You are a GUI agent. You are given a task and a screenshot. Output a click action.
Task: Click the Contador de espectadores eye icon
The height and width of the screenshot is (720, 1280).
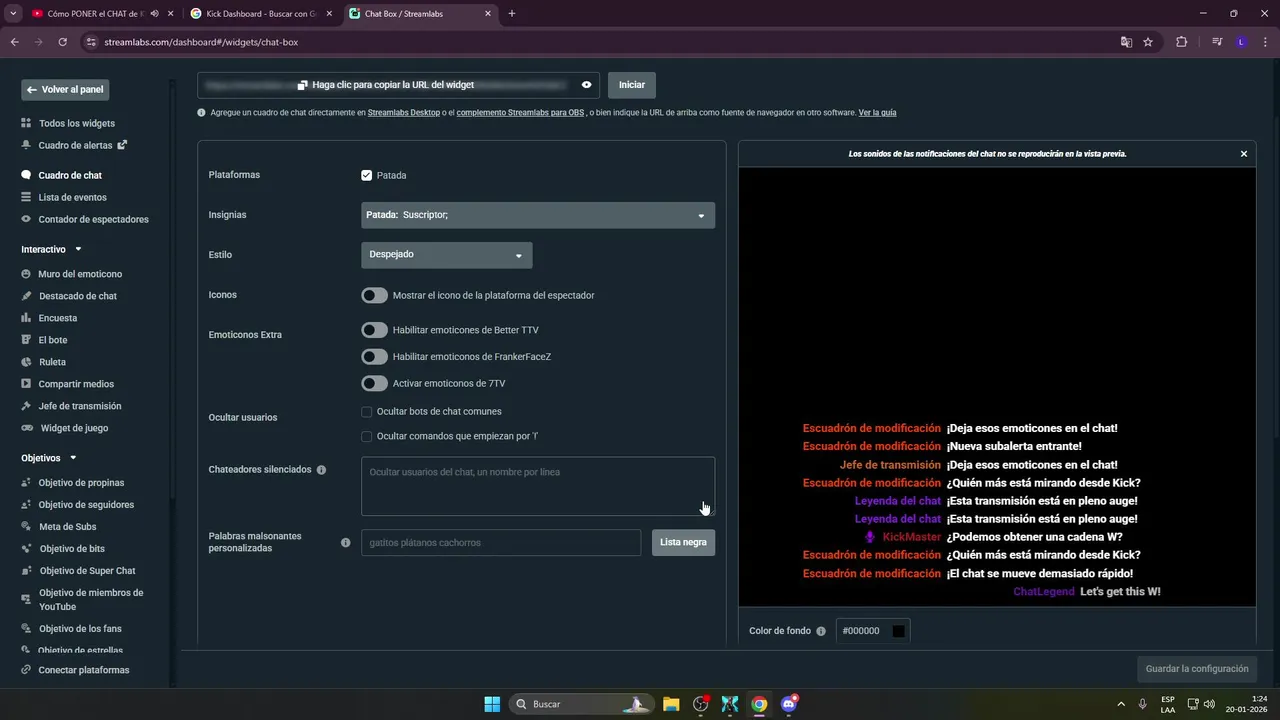[26, 219]
